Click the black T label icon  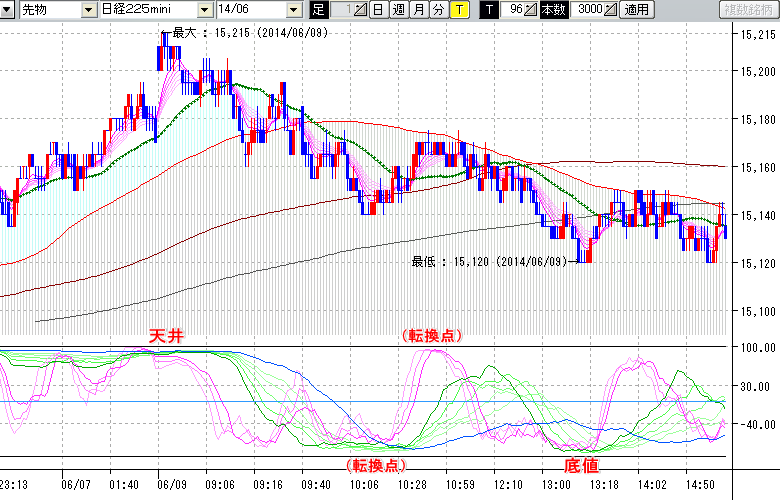click(488, 10)
